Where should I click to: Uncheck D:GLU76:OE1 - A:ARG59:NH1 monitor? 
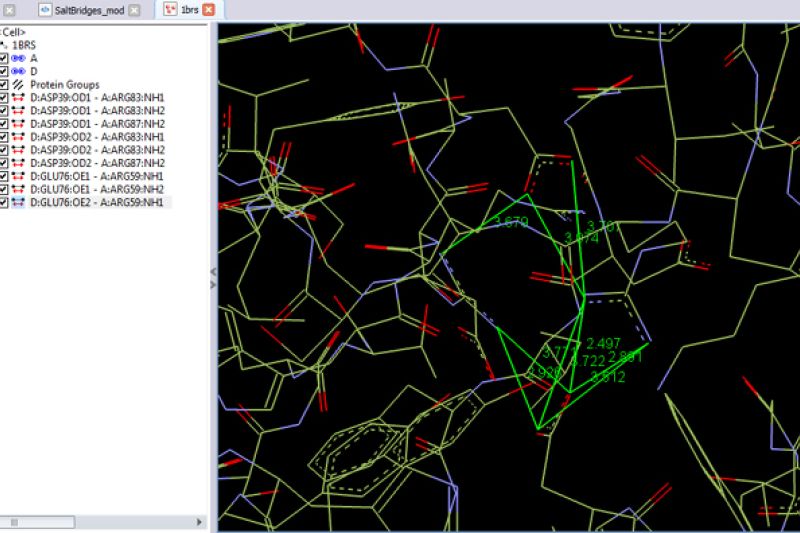click(4, 176)
